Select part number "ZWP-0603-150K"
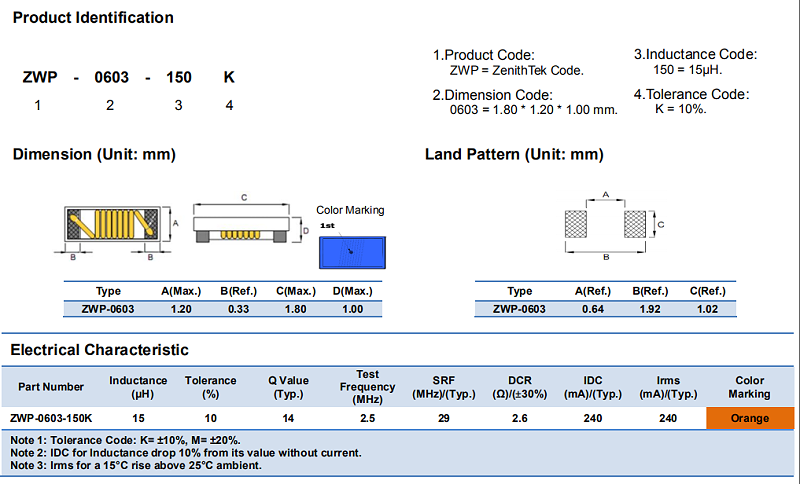The height and width of the screenshot is (484, 800). [x=51, y=419]
